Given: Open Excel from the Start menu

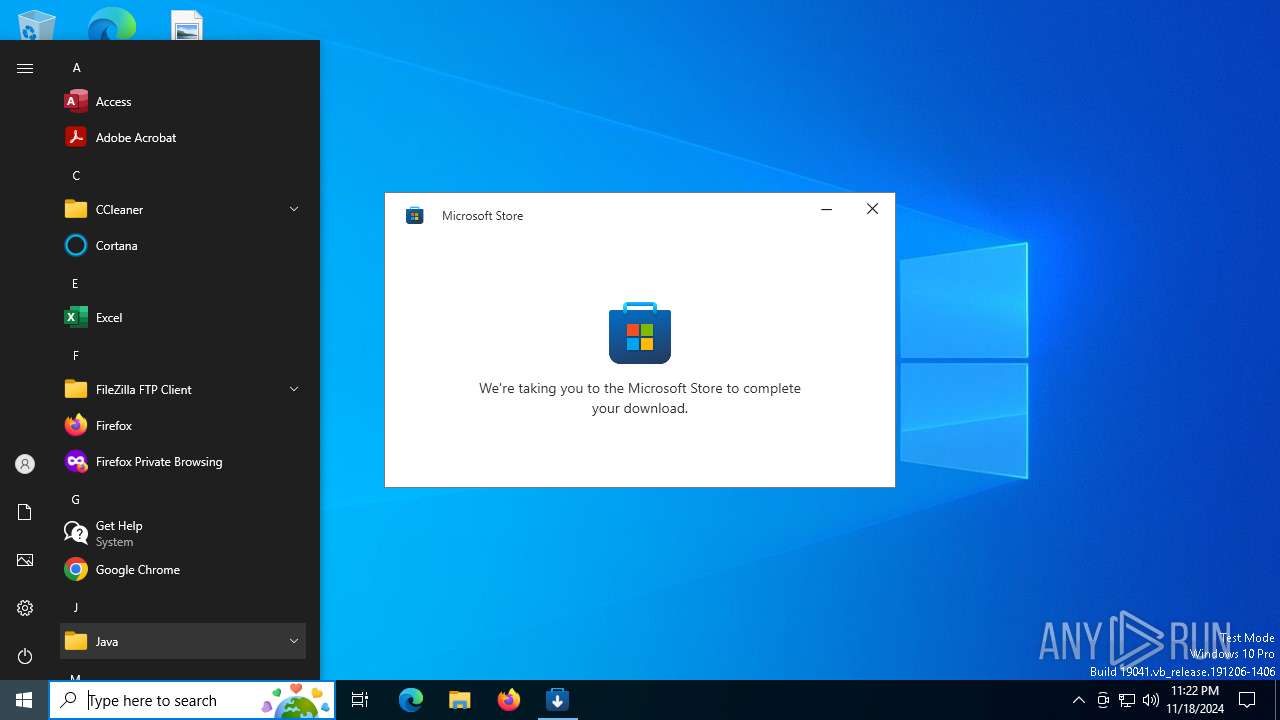Looking at the screenshot, I should (x=183, y=317).
